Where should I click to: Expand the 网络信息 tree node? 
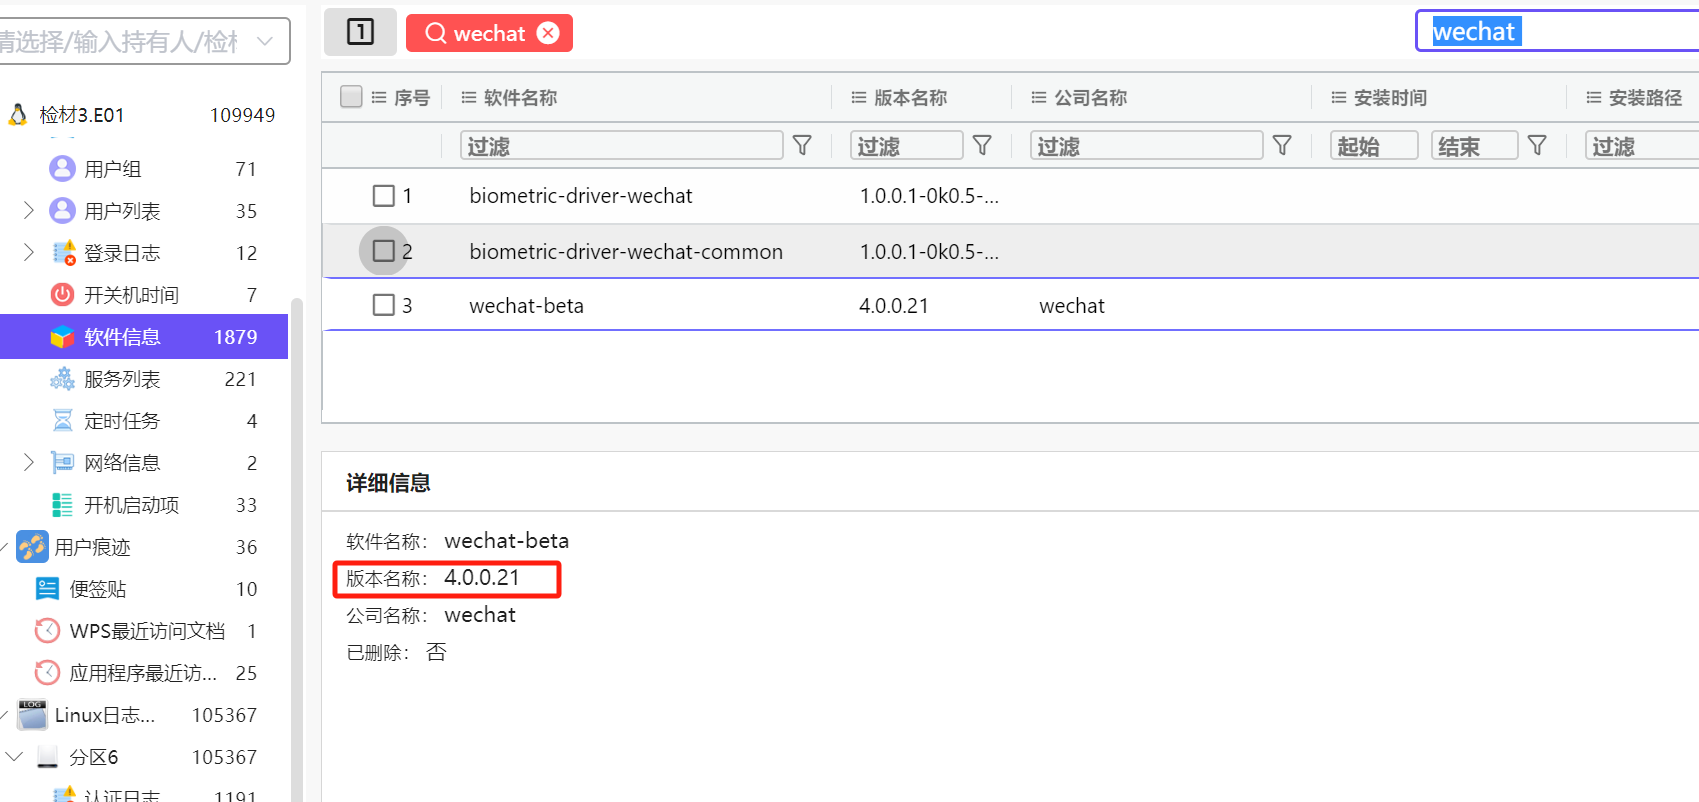point(28,462)
